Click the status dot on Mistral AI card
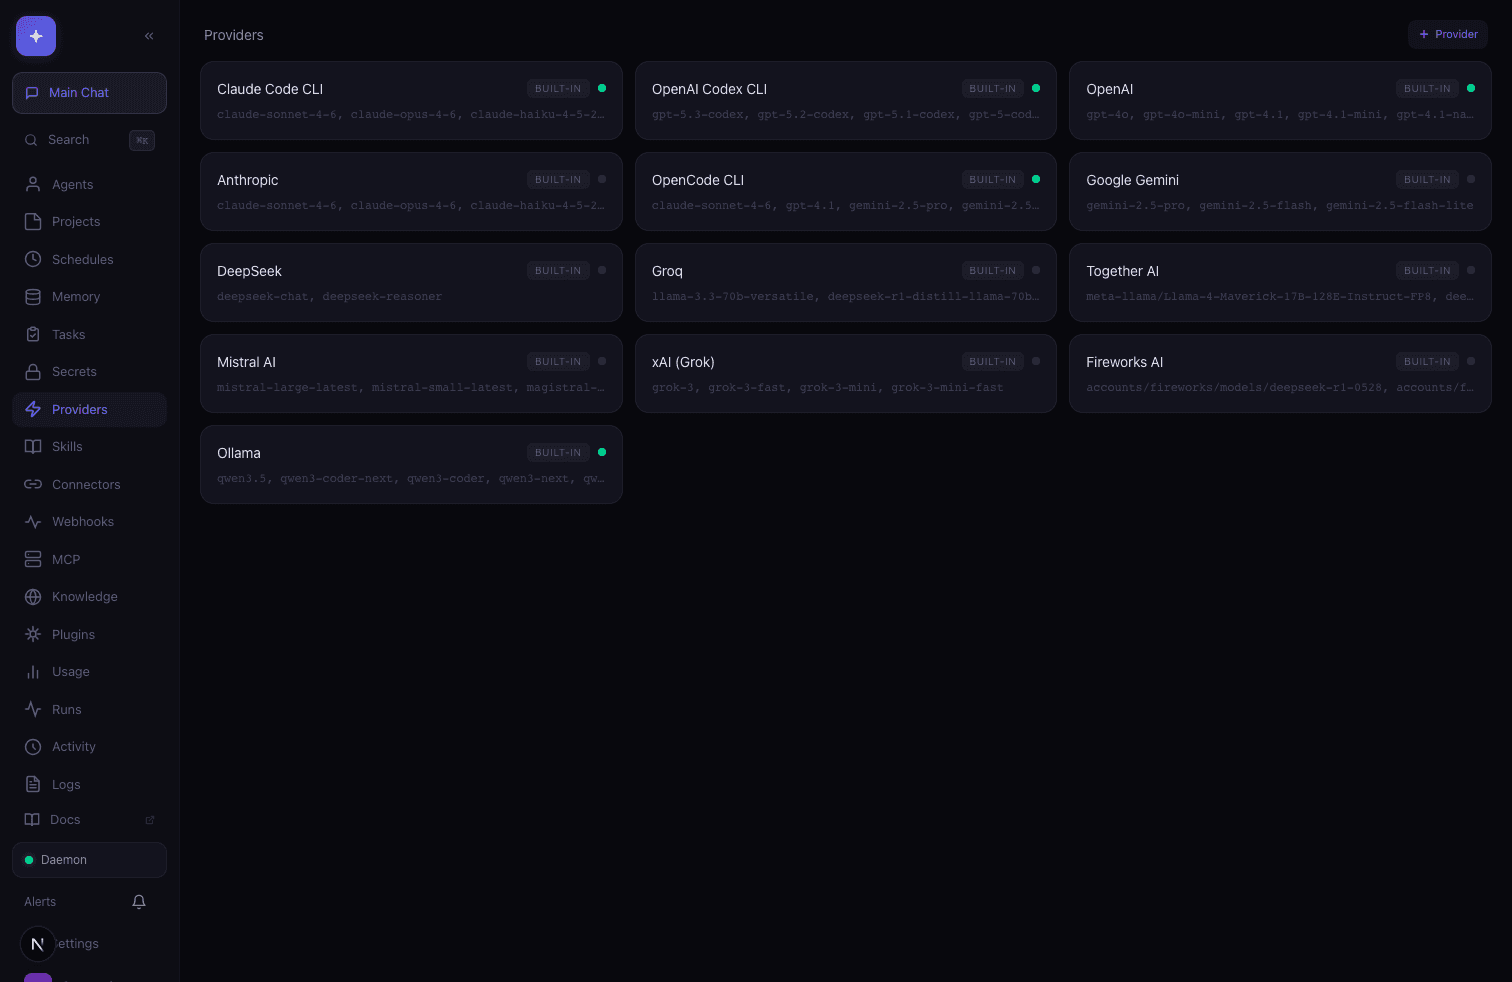Screen dimensions: 1512x982 pos(602,361)
